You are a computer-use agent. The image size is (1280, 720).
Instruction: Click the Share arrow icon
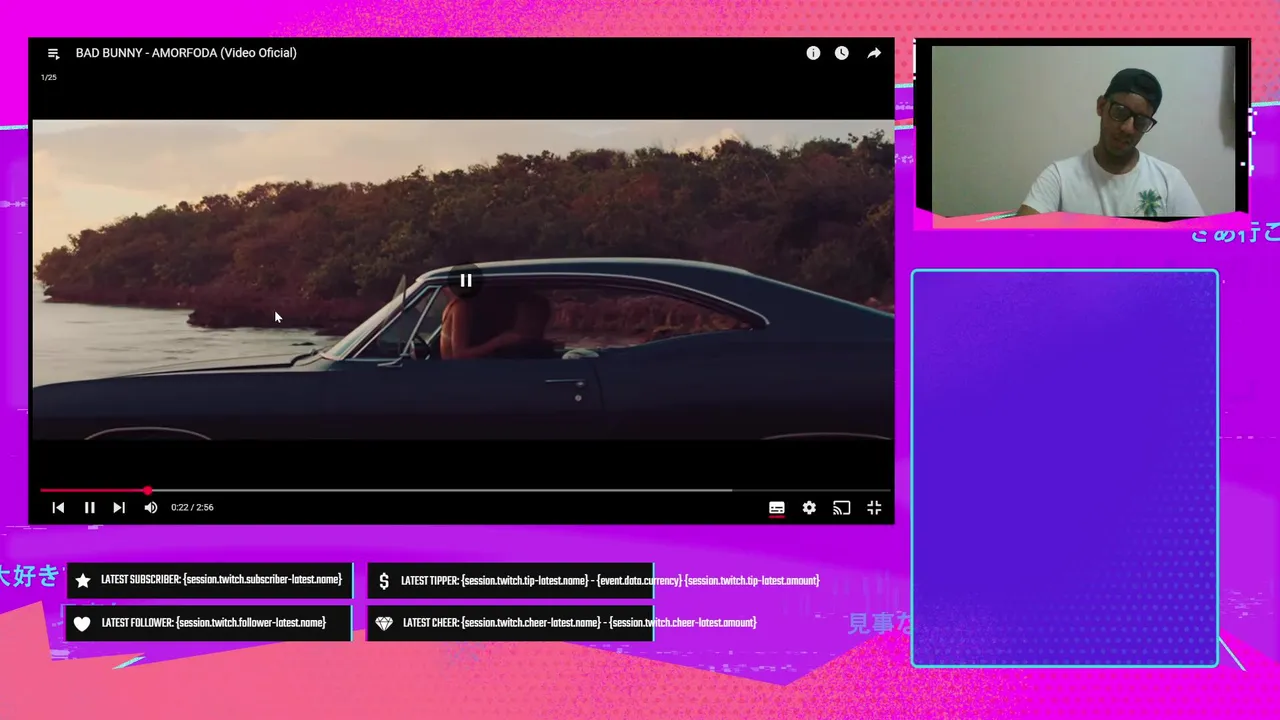pyautogui.click(x=874, y=53)
